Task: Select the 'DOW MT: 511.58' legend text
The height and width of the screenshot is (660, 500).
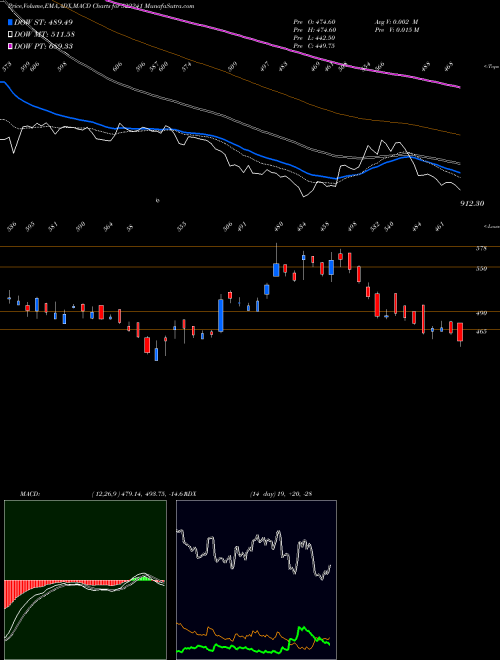Action: 45,35
